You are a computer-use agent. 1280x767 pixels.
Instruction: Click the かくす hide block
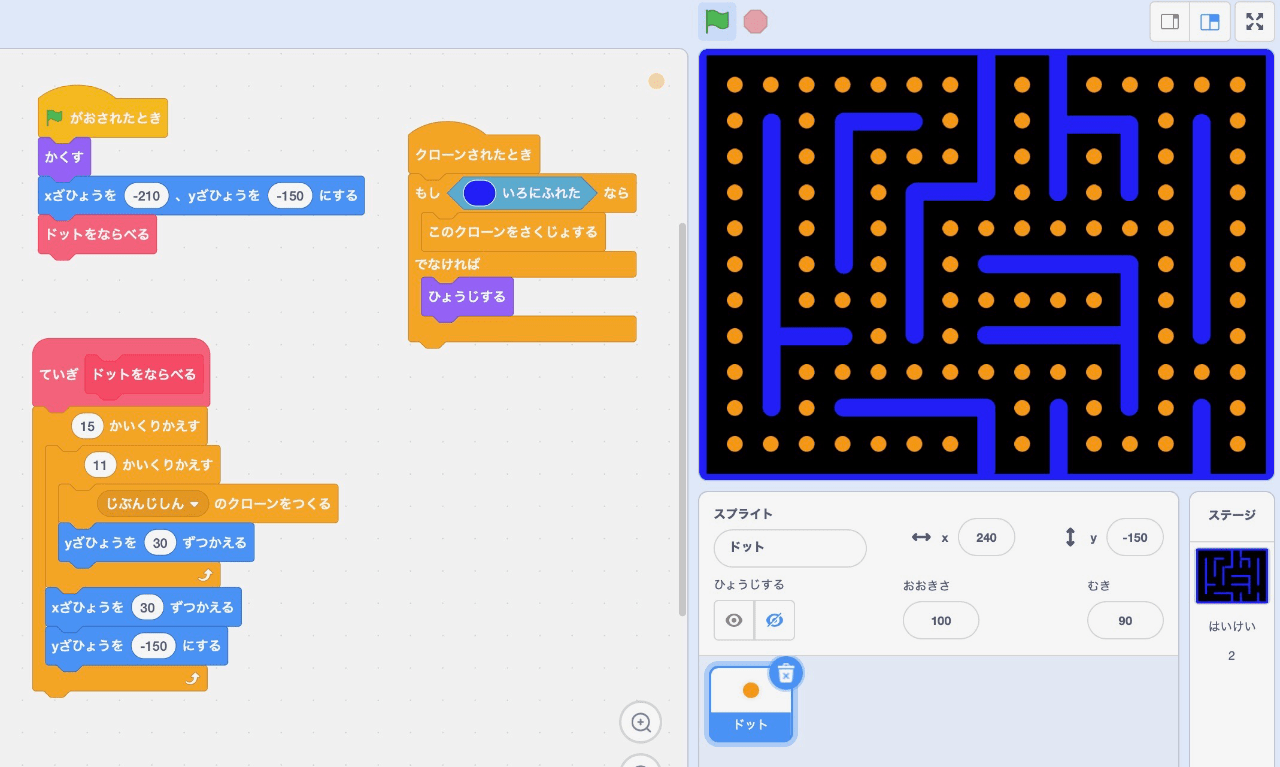(64, 156)
